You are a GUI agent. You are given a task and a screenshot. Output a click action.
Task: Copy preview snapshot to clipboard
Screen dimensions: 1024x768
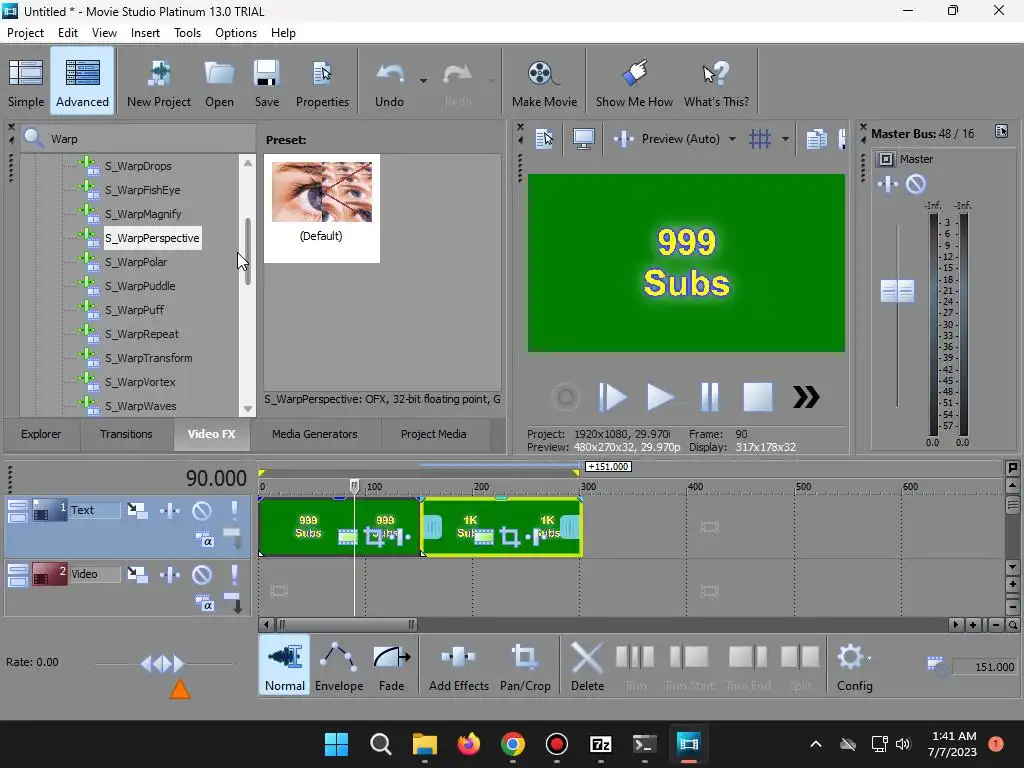(816, 138)
